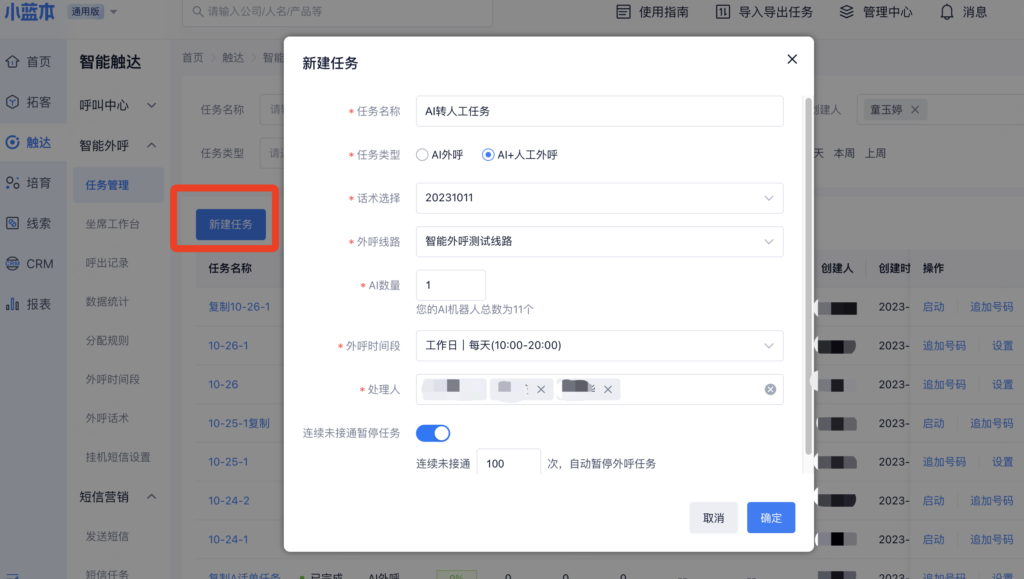Open 使用指南 in the top bar
1024x579 pixels.
(x=650, y=12)
